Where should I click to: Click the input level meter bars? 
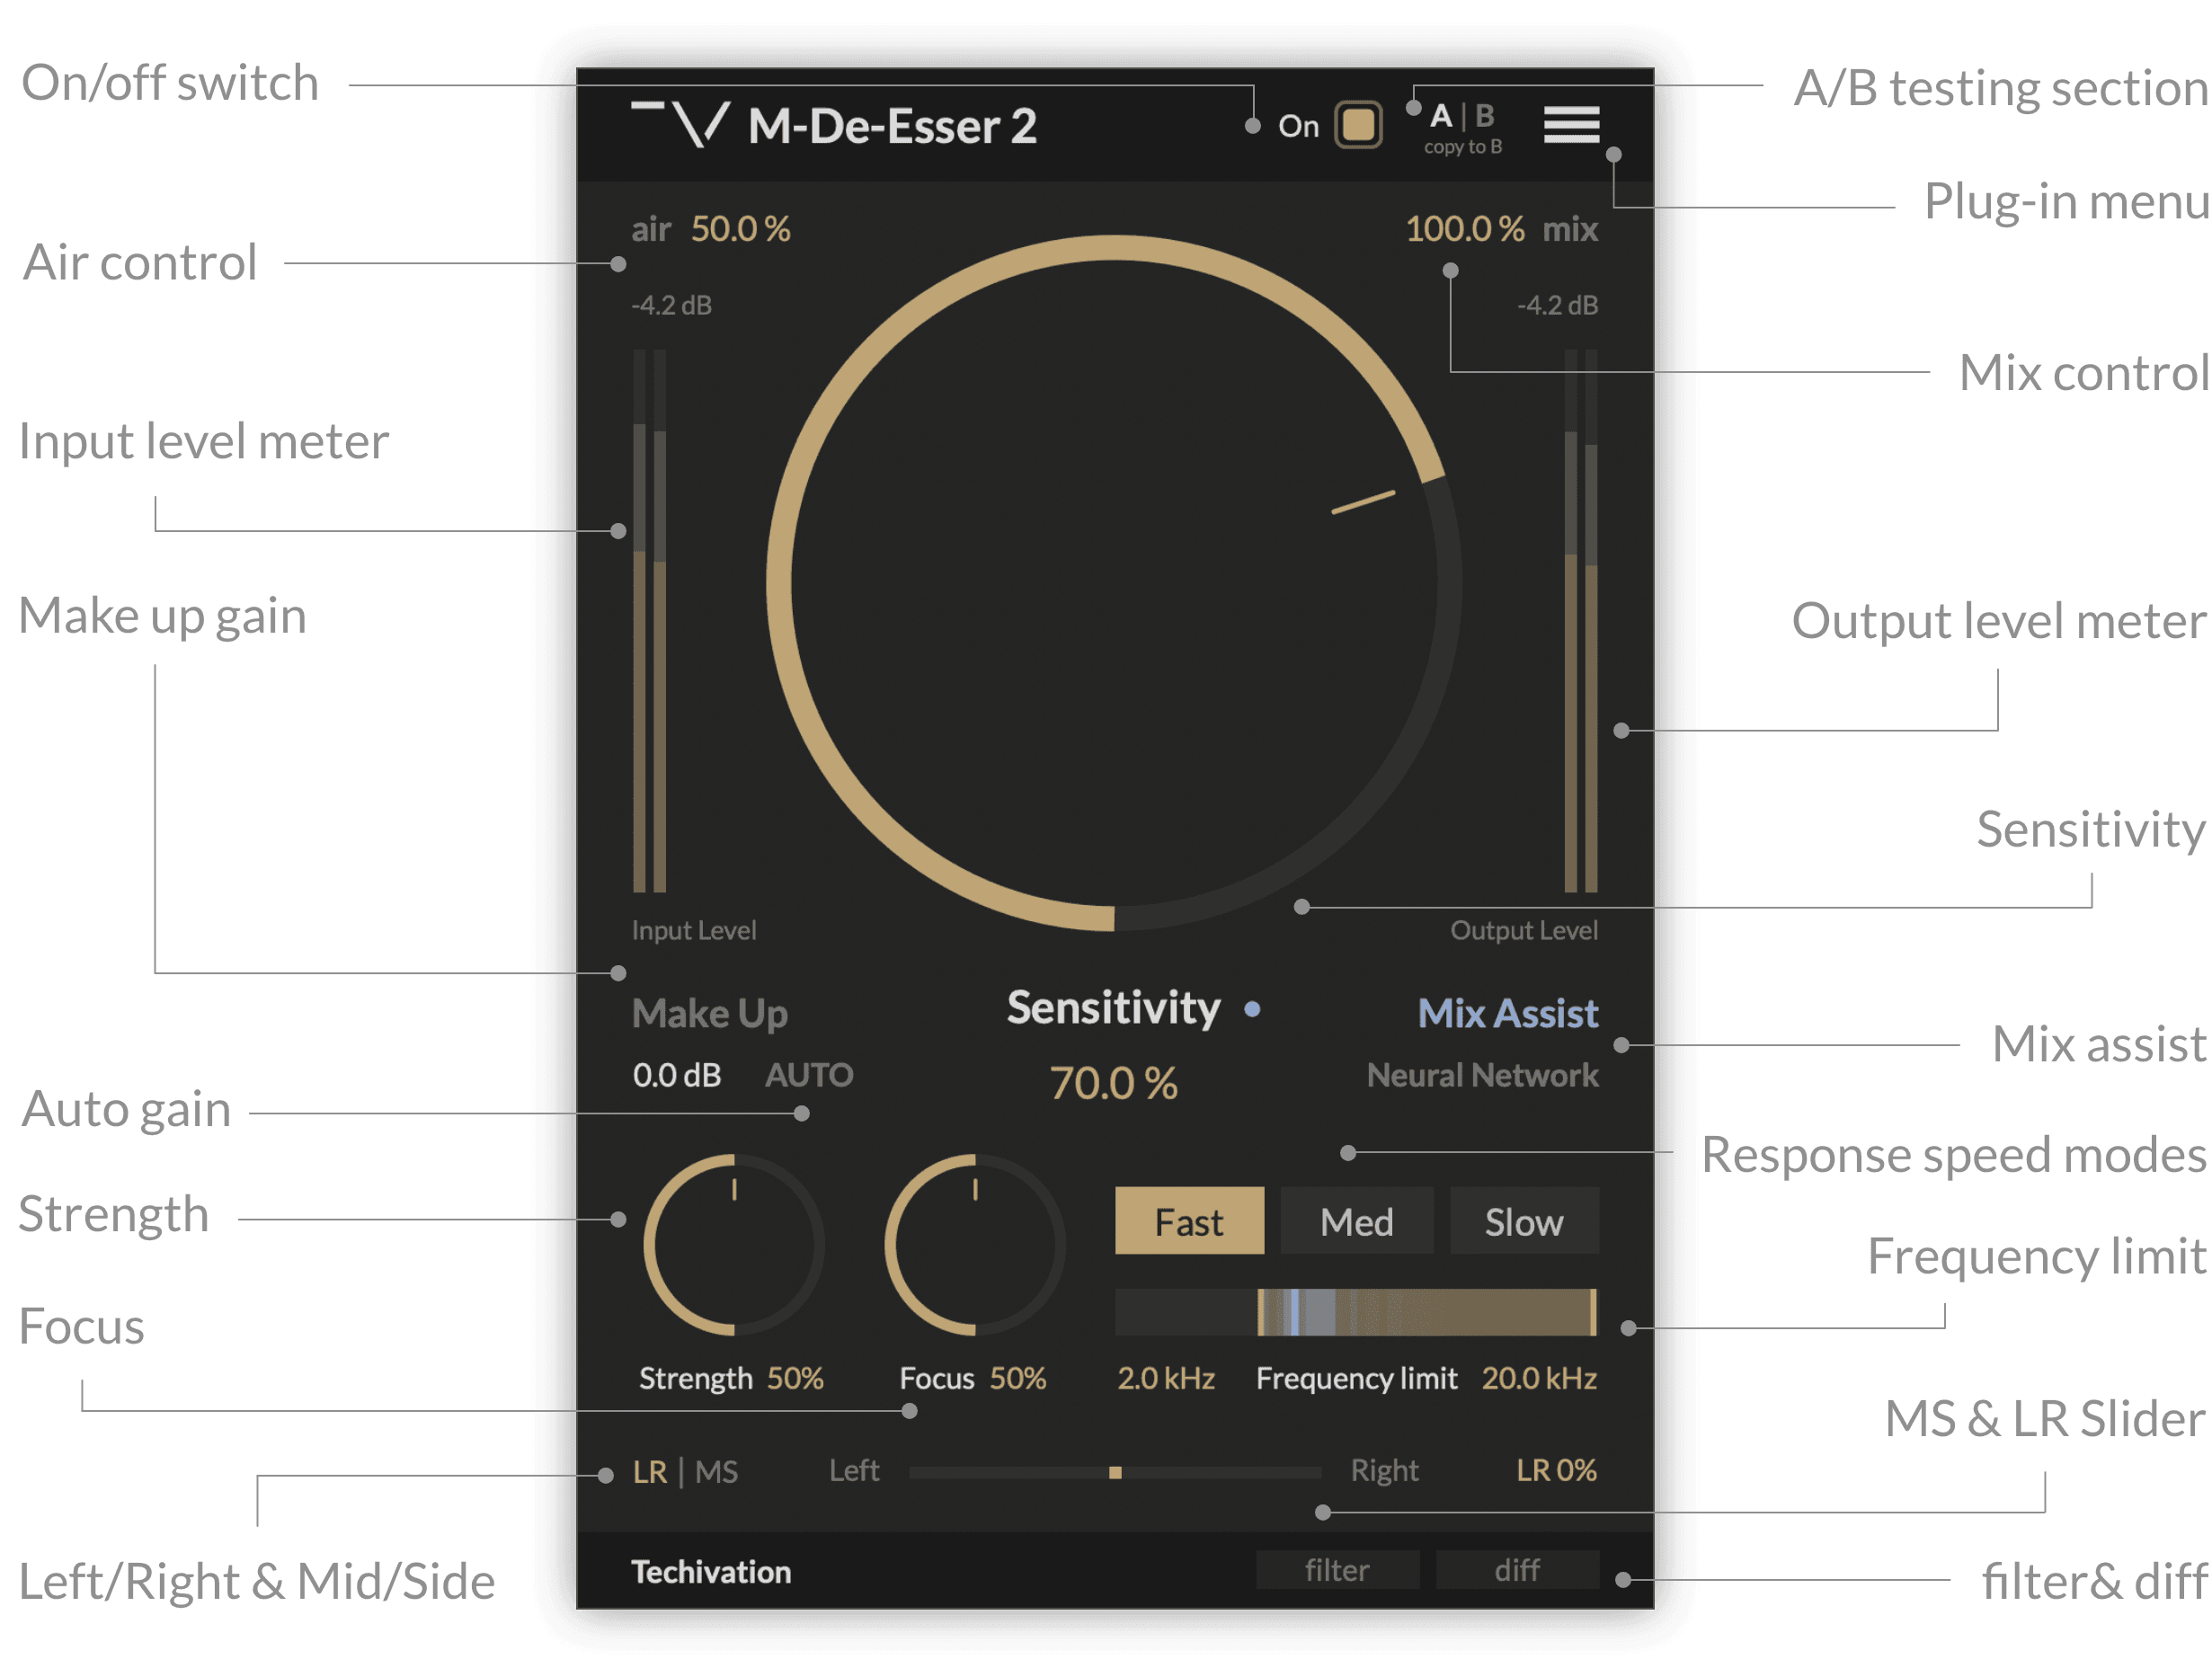tap(649, 620)
